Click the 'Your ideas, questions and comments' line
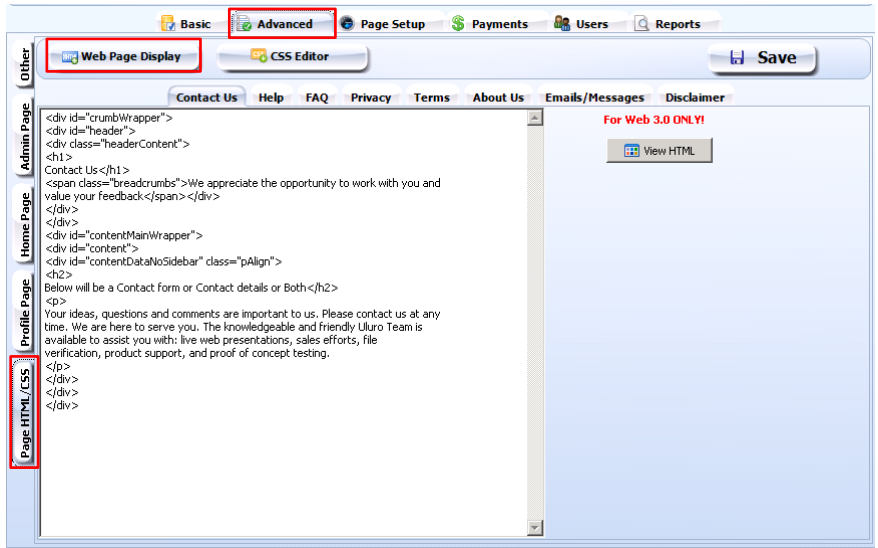This screenshot has height=548, width=878. click(242, 313)
